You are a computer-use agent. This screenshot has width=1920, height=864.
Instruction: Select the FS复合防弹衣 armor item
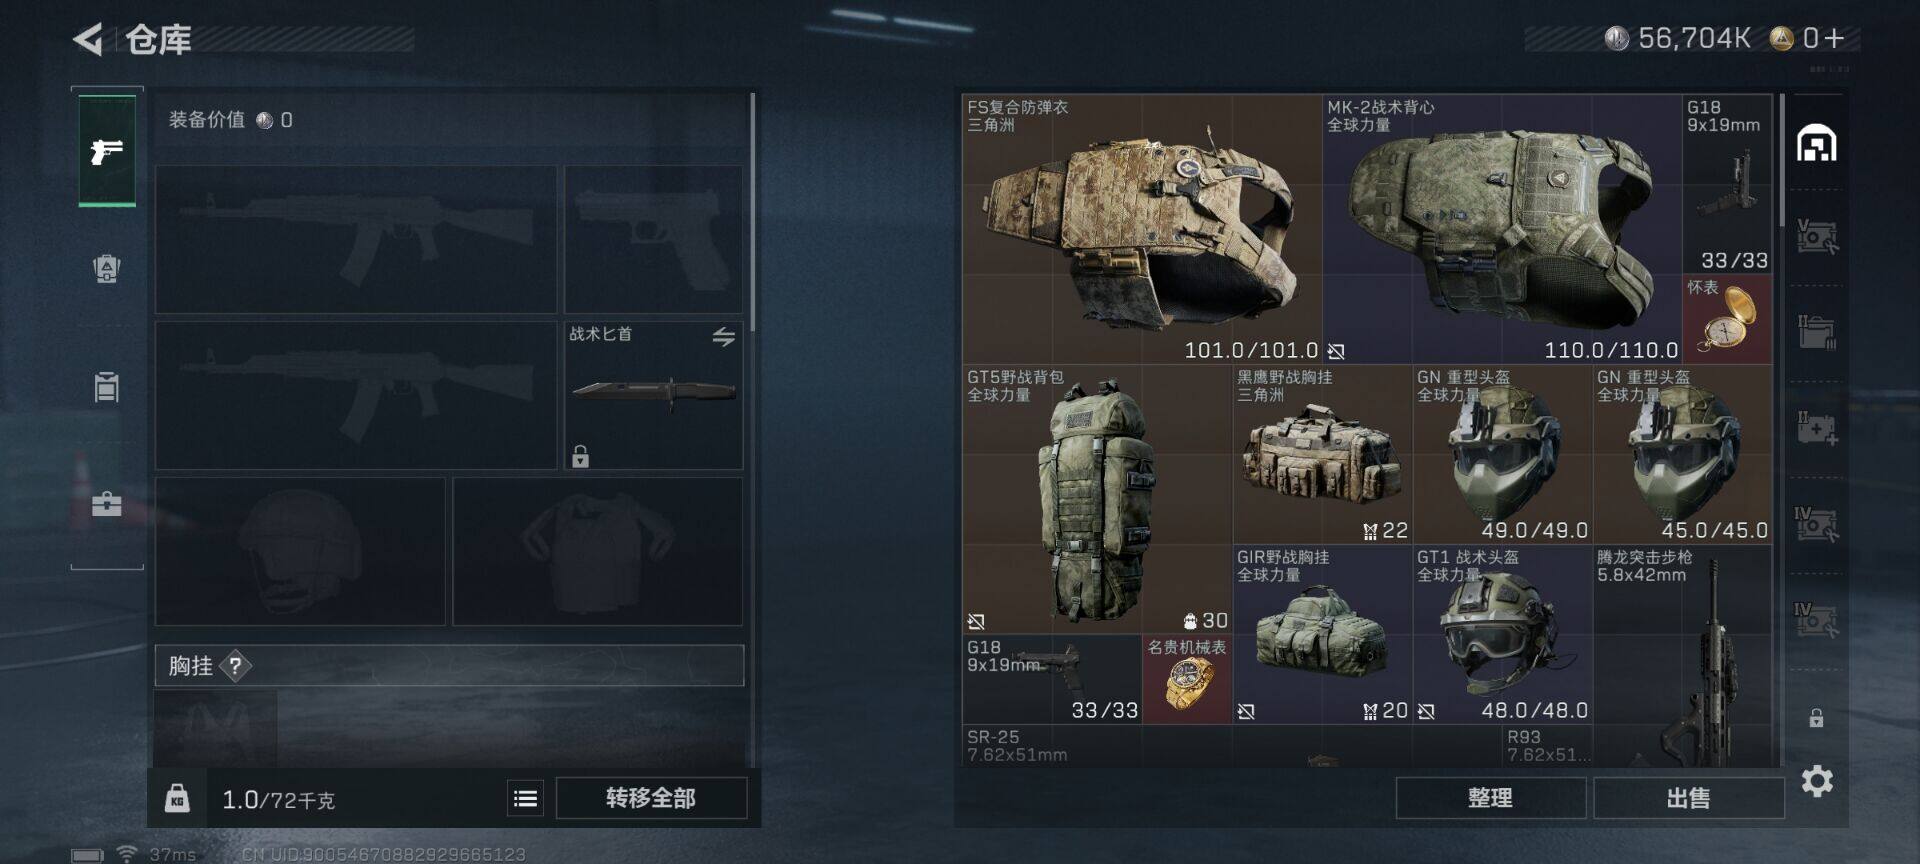[1142, 229]
